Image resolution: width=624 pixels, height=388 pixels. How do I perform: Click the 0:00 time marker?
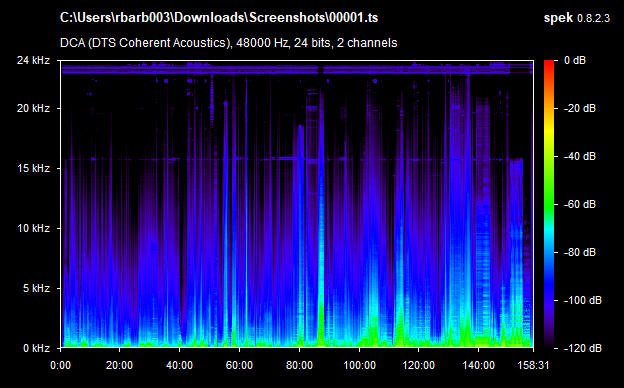click(60, 365)
